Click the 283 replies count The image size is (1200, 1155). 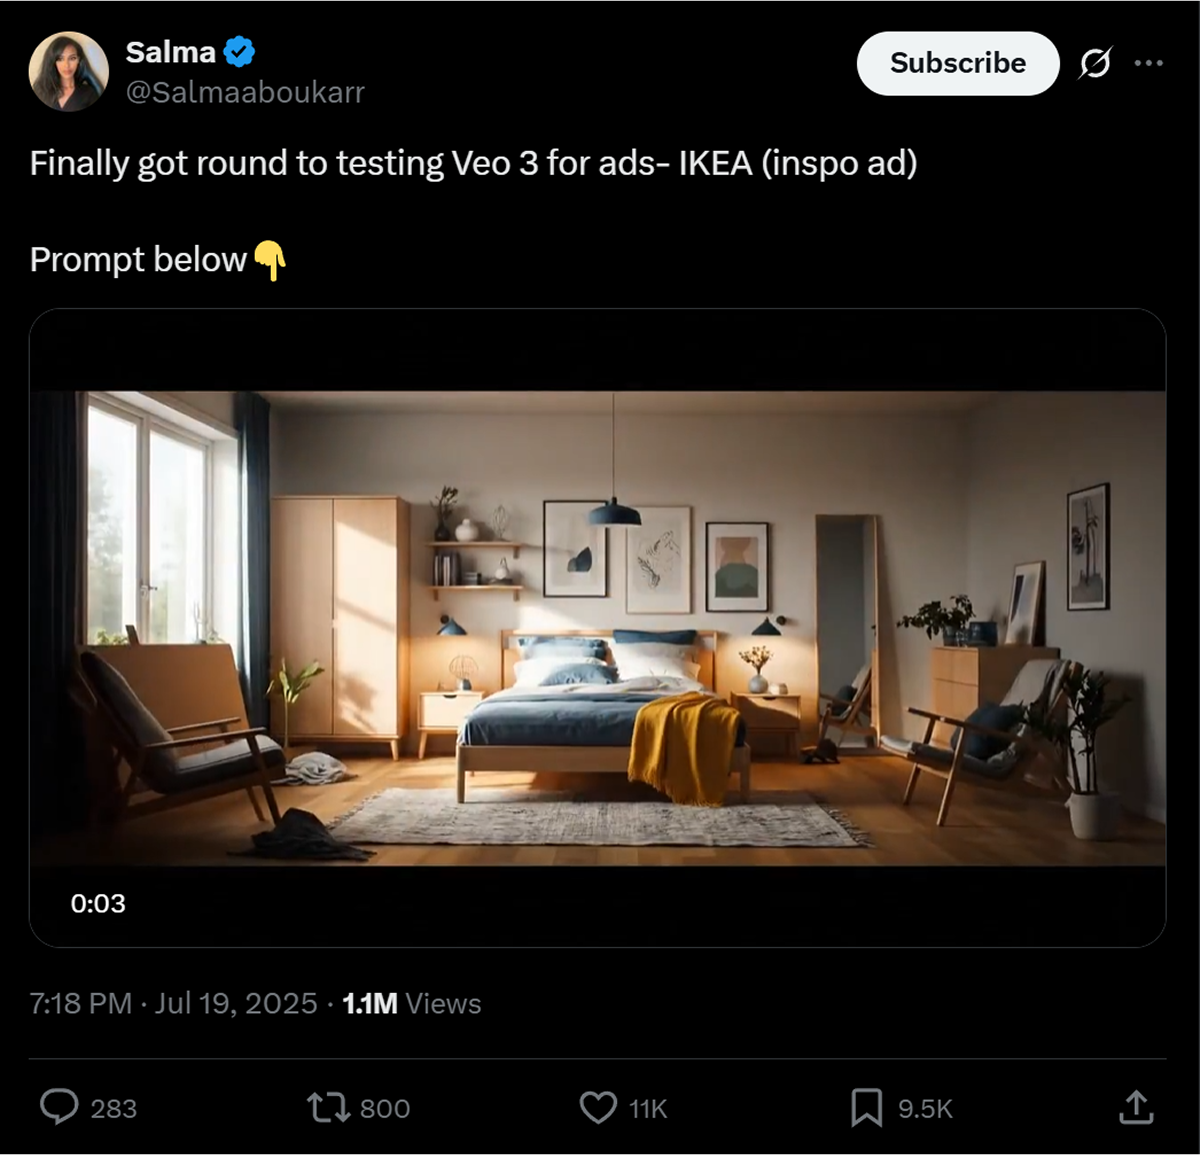tap(113, 1108)
